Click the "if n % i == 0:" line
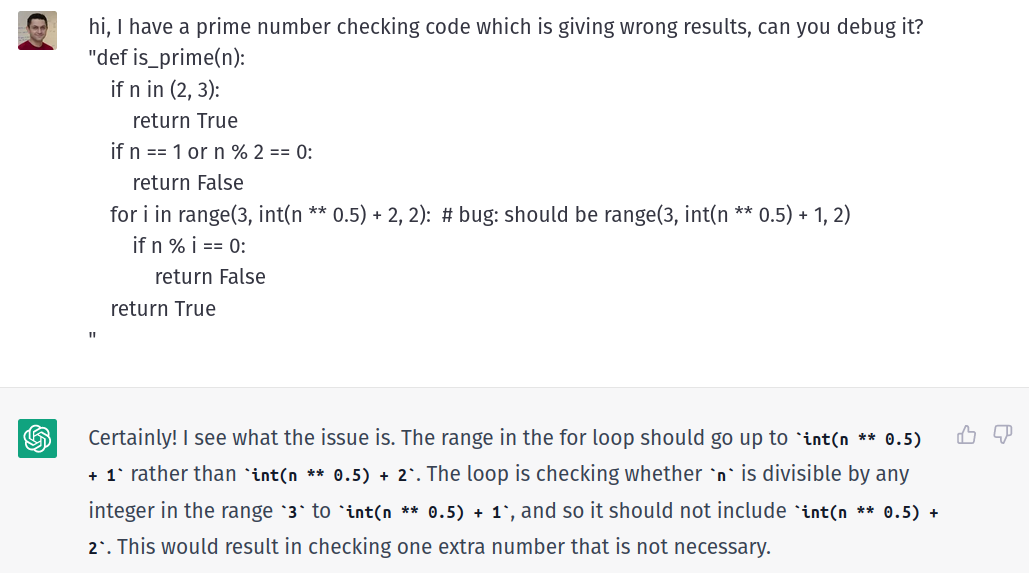Screen dimensions: 1029x573 tap(189, 246)
